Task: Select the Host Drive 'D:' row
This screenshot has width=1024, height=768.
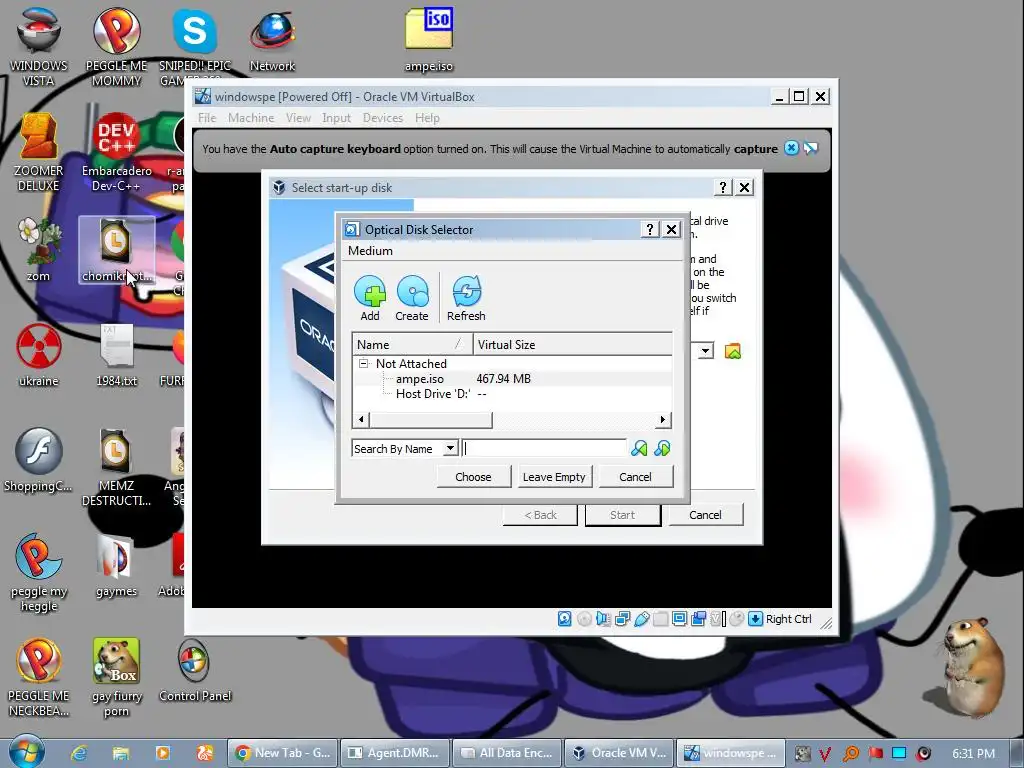Action: [512, 394]
